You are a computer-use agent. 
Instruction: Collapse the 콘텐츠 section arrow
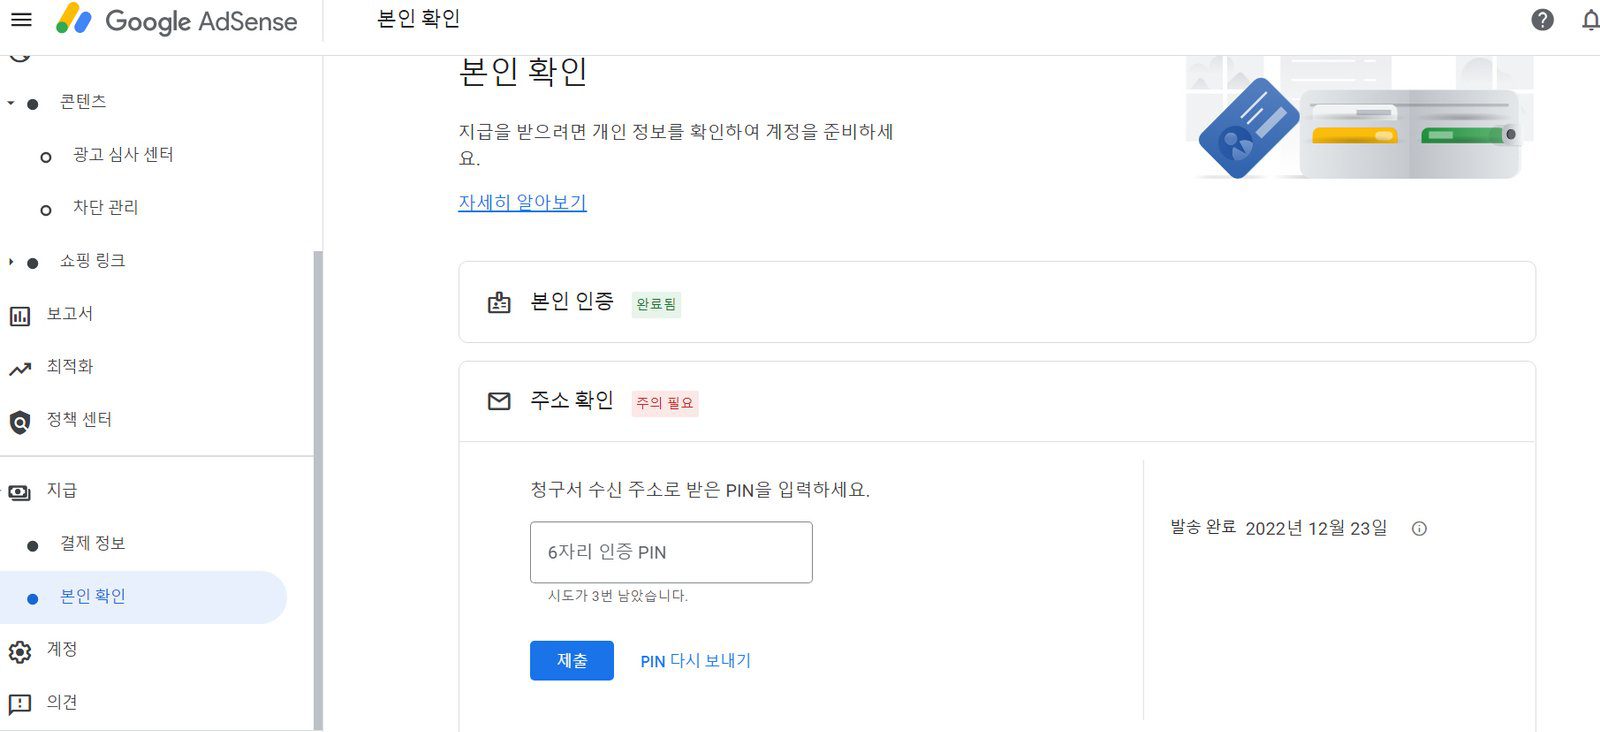point(11,103)
